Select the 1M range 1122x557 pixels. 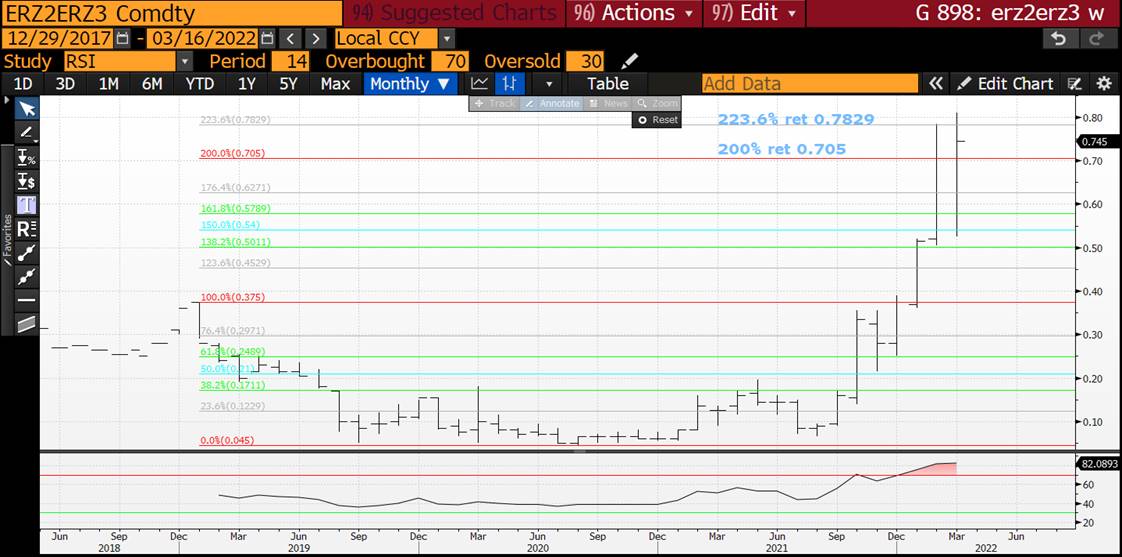108,84
